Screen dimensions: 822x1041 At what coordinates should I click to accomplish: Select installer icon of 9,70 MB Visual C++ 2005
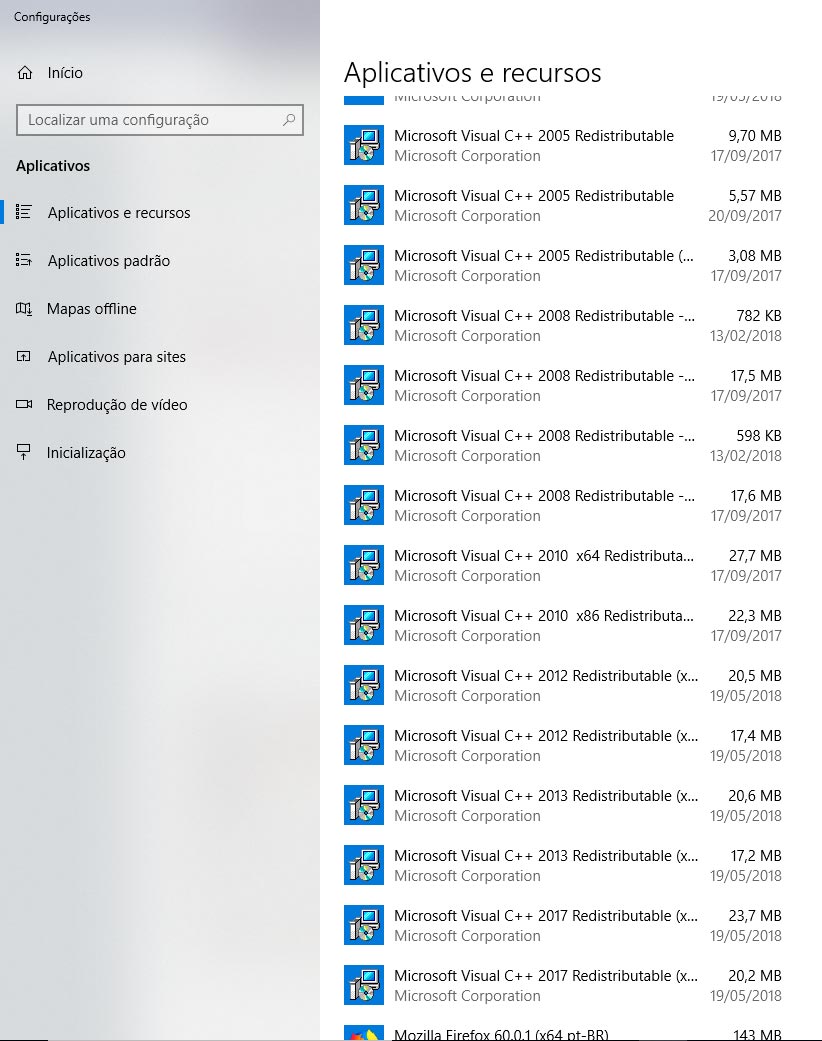(x=364, y=145)
